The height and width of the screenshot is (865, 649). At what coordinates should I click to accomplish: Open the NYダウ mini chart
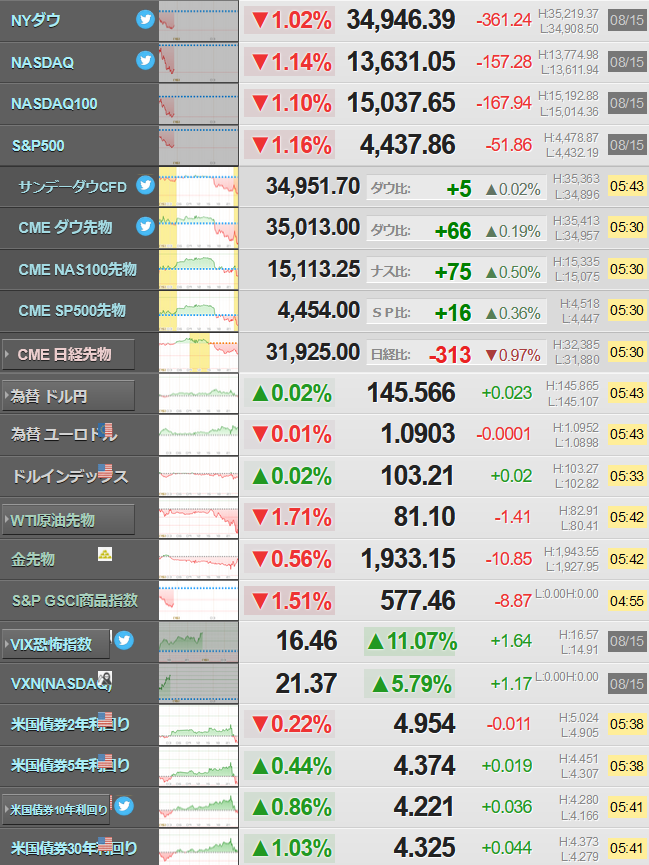click(199, 21)
